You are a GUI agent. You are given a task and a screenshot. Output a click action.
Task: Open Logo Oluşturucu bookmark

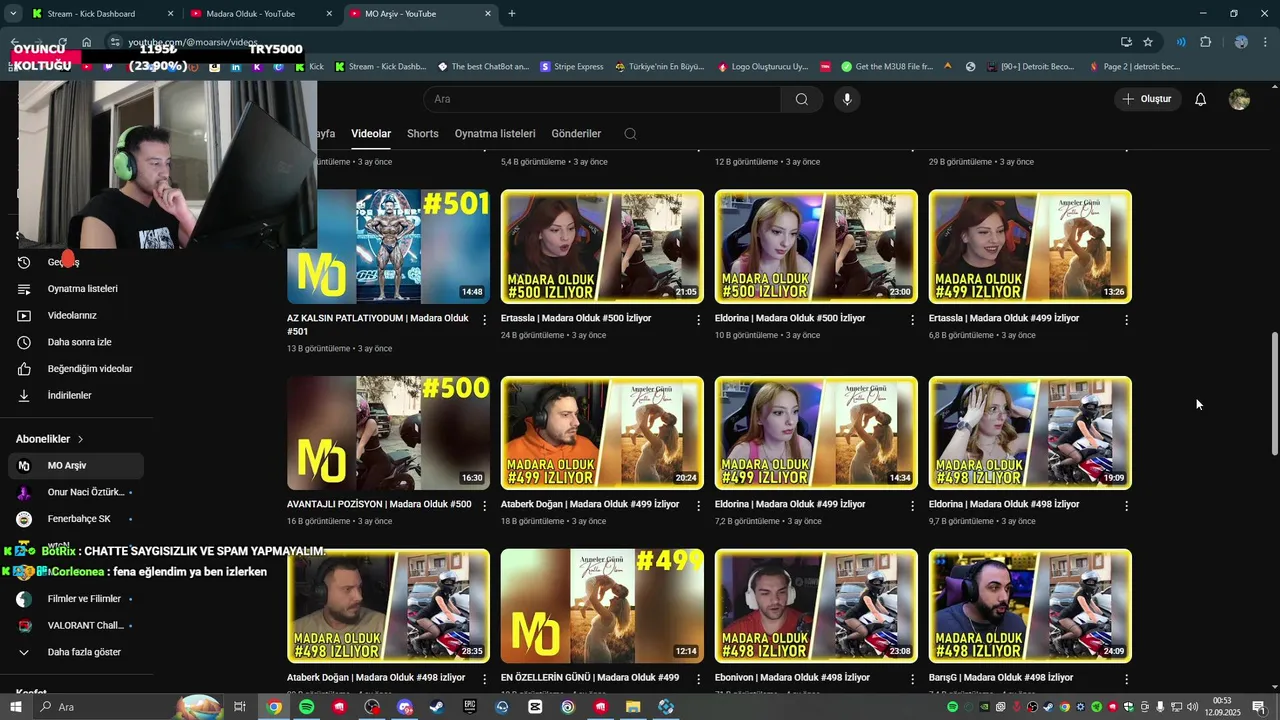pyautogui.click(x=762, y=67)
